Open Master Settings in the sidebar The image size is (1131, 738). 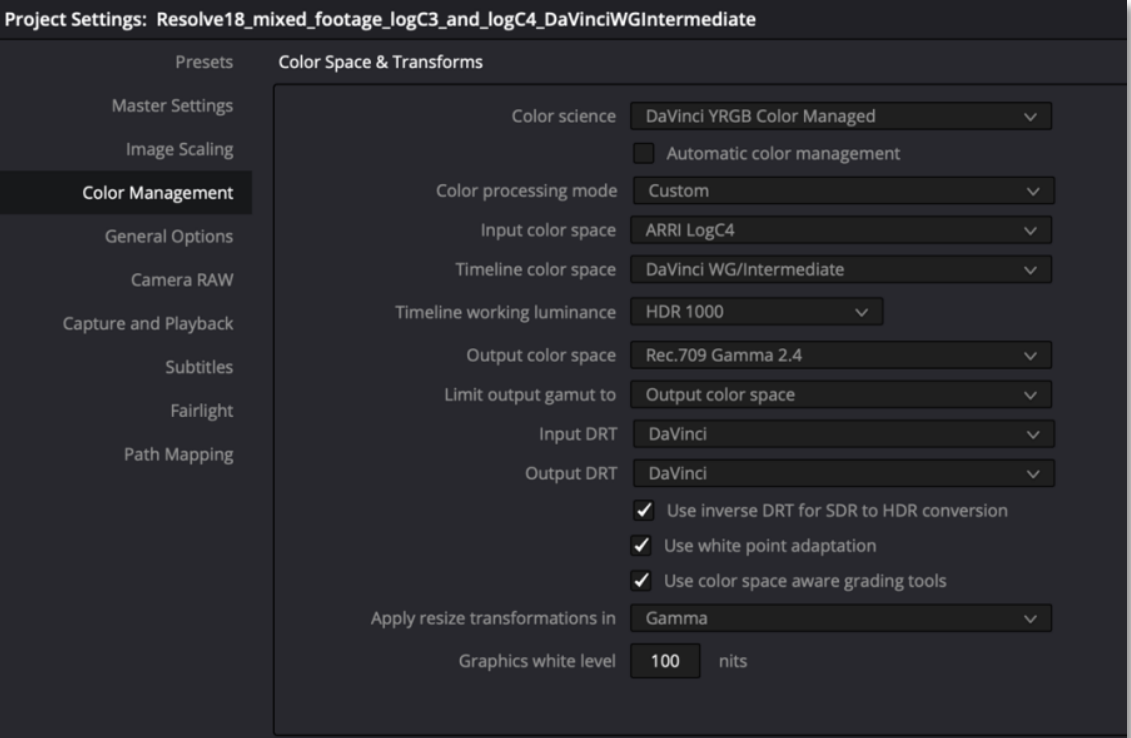(172, 106)
